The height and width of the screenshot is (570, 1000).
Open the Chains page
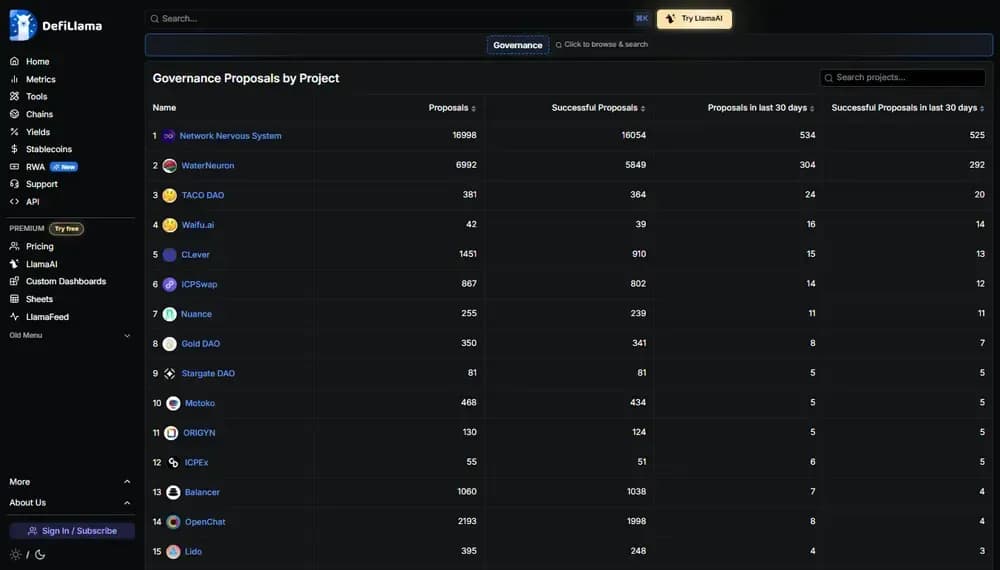click(39, 114)
